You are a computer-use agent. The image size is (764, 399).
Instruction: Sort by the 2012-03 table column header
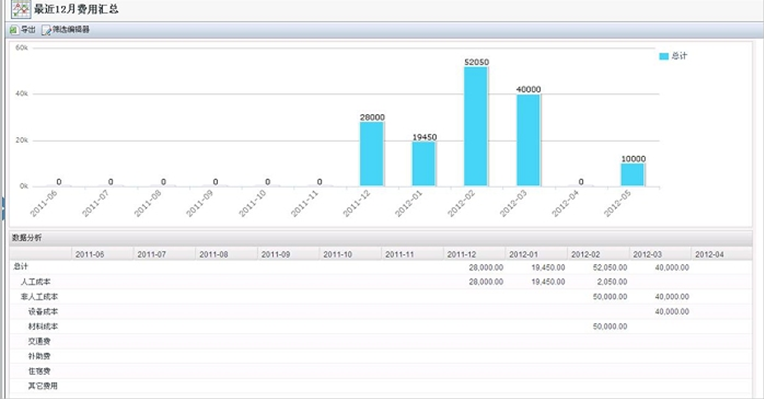[660, 254]
